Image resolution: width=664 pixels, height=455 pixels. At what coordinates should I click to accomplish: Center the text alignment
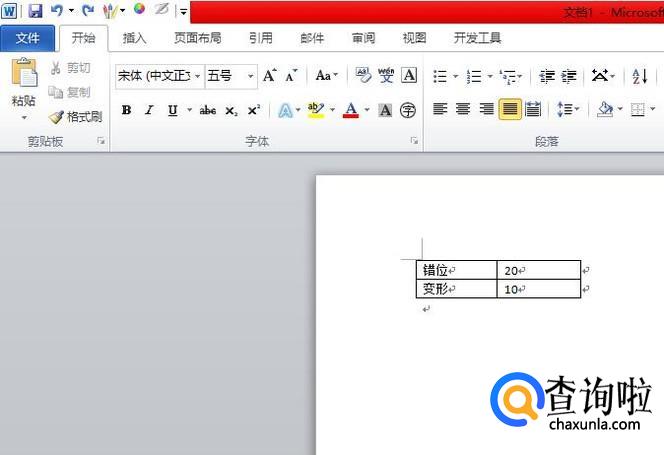[463, 109]
